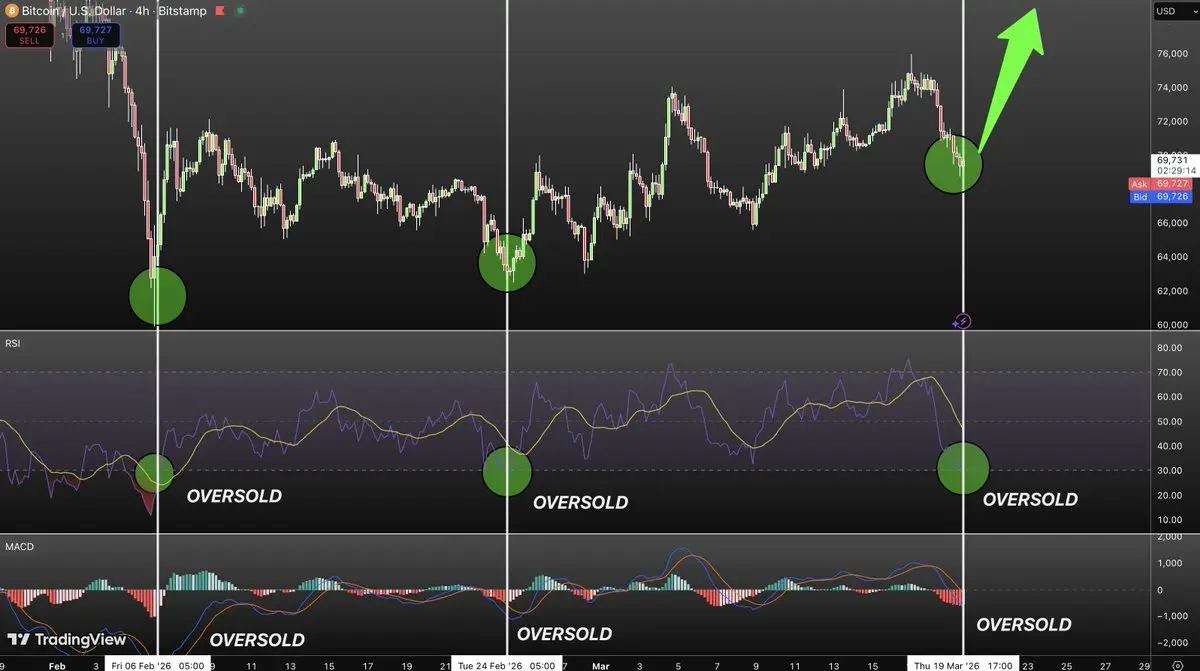1200x671 pixels.
Task: Click the Bid 69,726 price tag
Action: click(x=1160, y=197)
